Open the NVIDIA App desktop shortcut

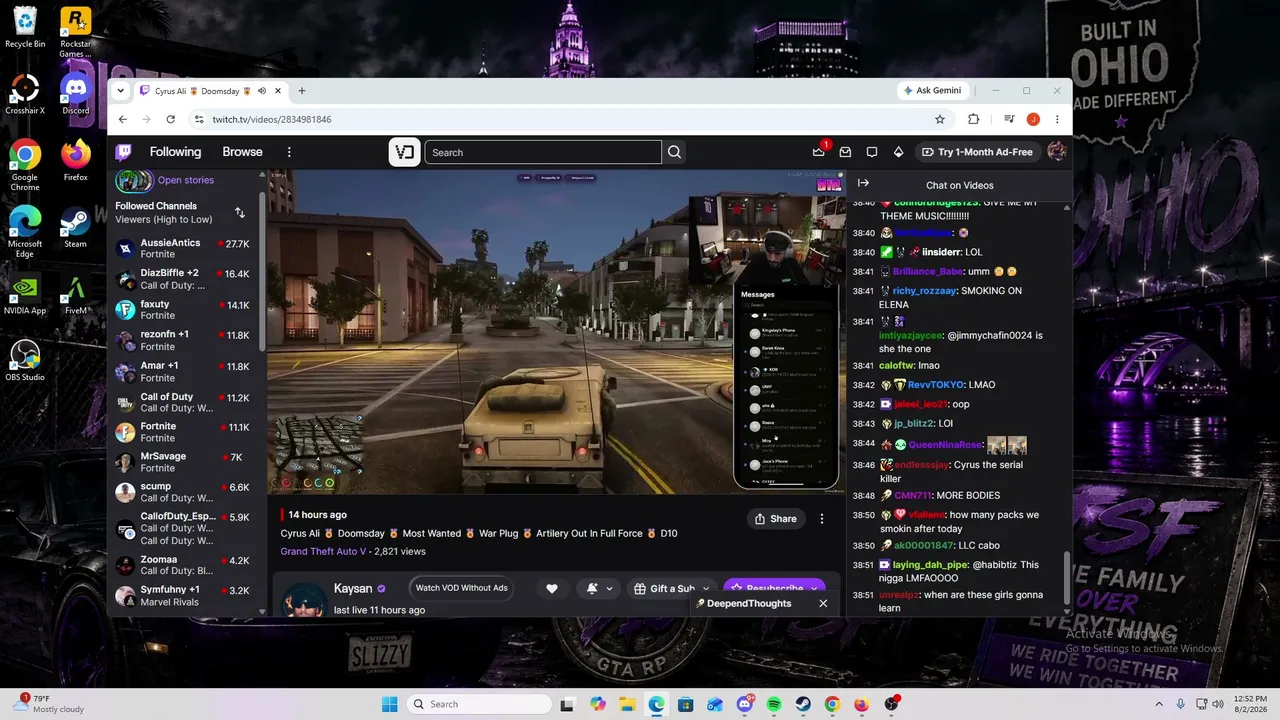click(x=25, y=294)
